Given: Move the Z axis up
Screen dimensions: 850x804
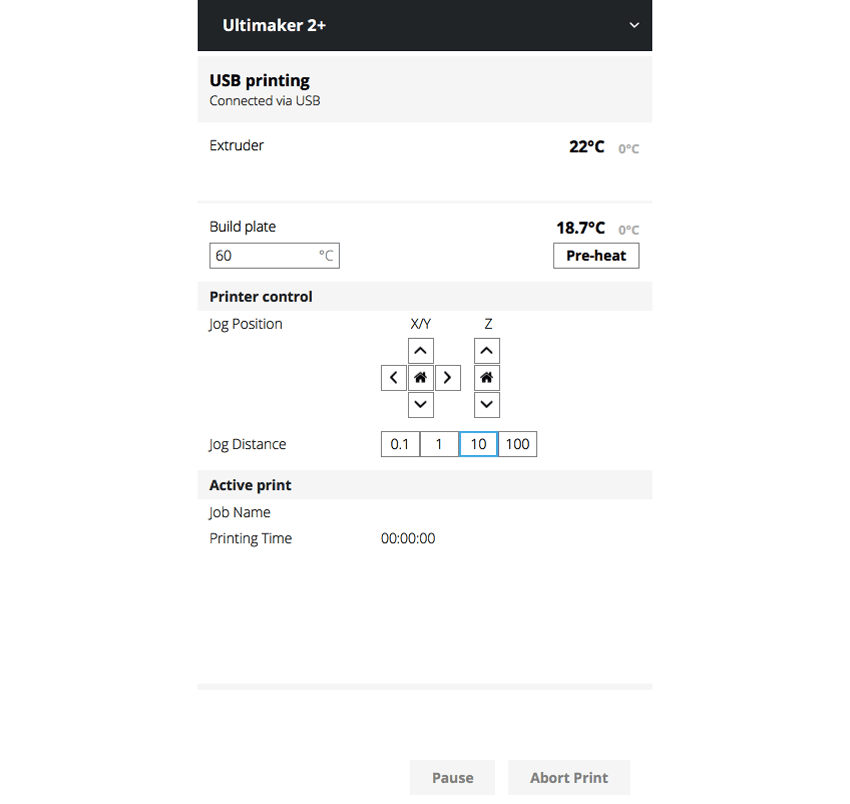Looking at the screenshot, I should tap(487, 351).
